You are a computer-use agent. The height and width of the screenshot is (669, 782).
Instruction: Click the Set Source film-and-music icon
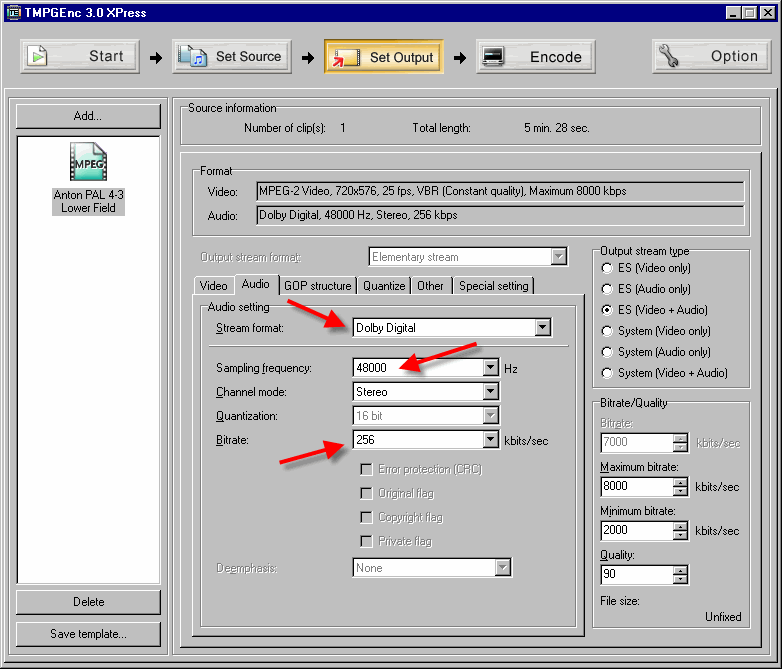192,56
